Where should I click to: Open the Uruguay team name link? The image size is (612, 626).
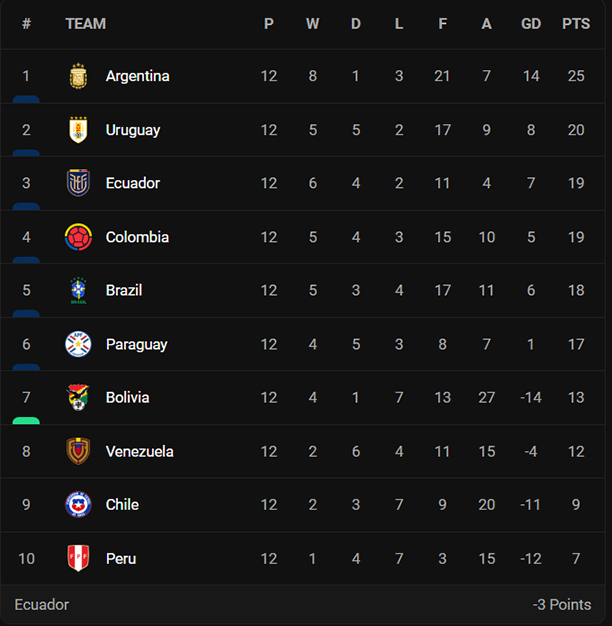pos(133,130)
